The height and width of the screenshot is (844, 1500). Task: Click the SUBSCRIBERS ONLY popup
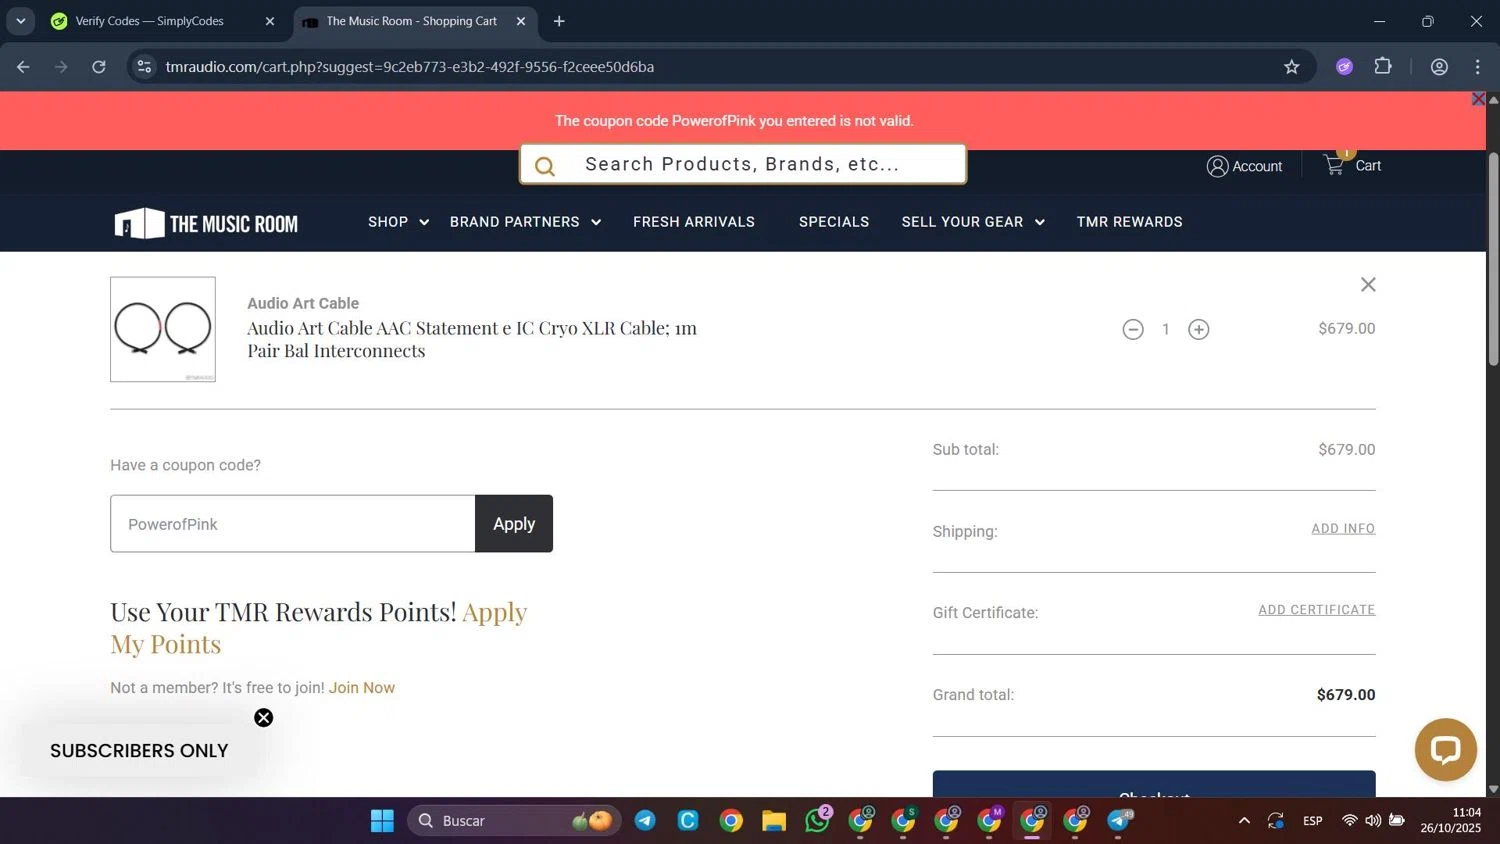click(139, 751)
